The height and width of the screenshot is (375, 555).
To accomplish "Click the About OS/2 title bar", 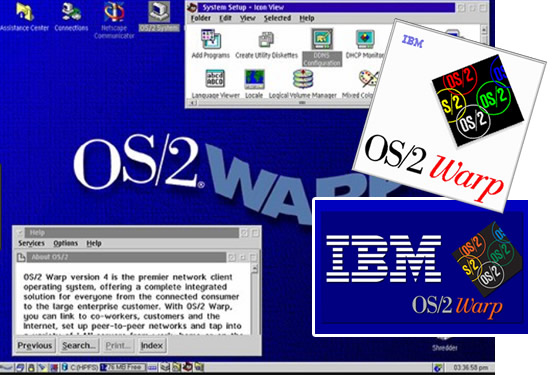I will tap(126, 257).
